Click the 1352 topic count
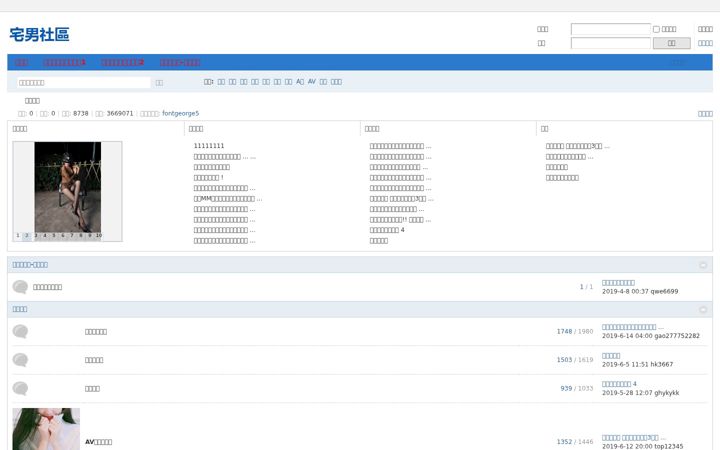The width and height of the screenshot is (720, 450). [x=564, y=442]
